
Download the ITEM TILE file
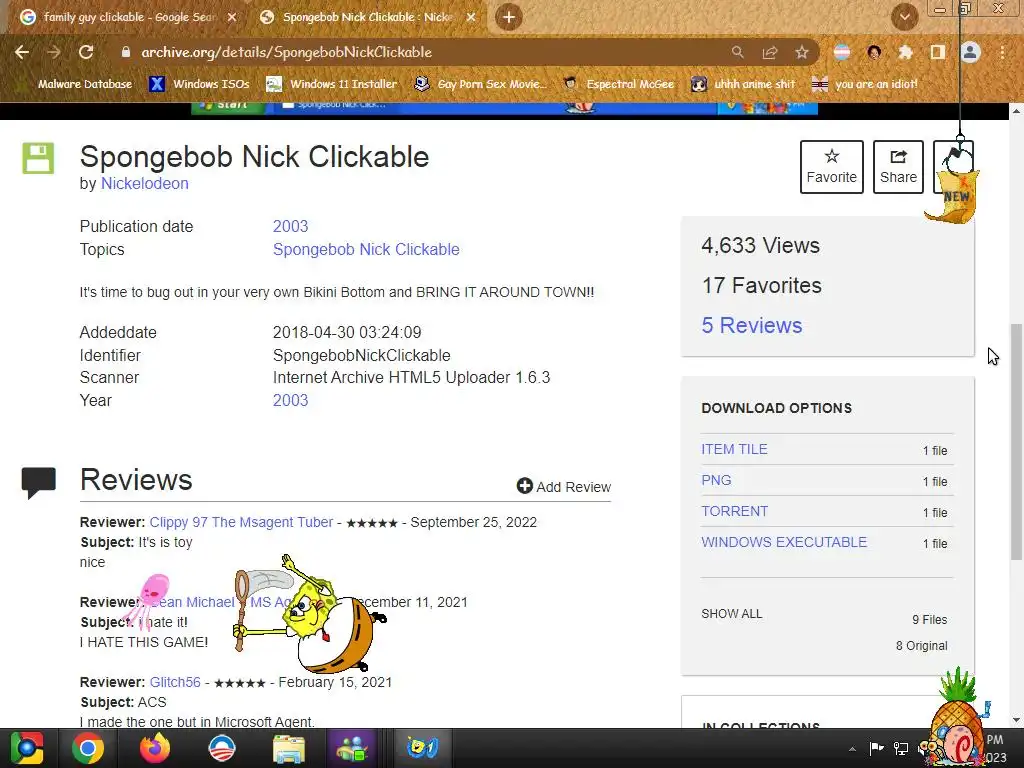coord(734,449)
